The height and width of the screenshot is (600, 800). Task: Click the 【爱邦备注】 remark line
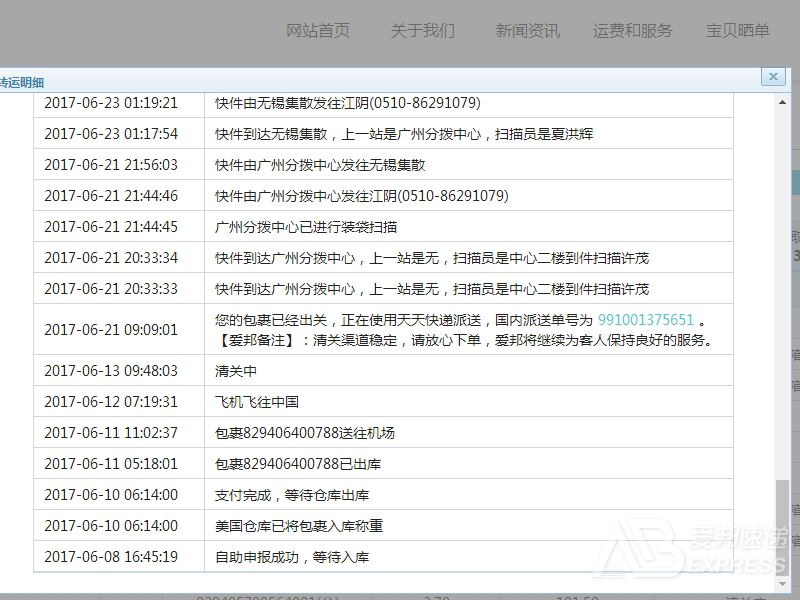(x=464, y=340)
